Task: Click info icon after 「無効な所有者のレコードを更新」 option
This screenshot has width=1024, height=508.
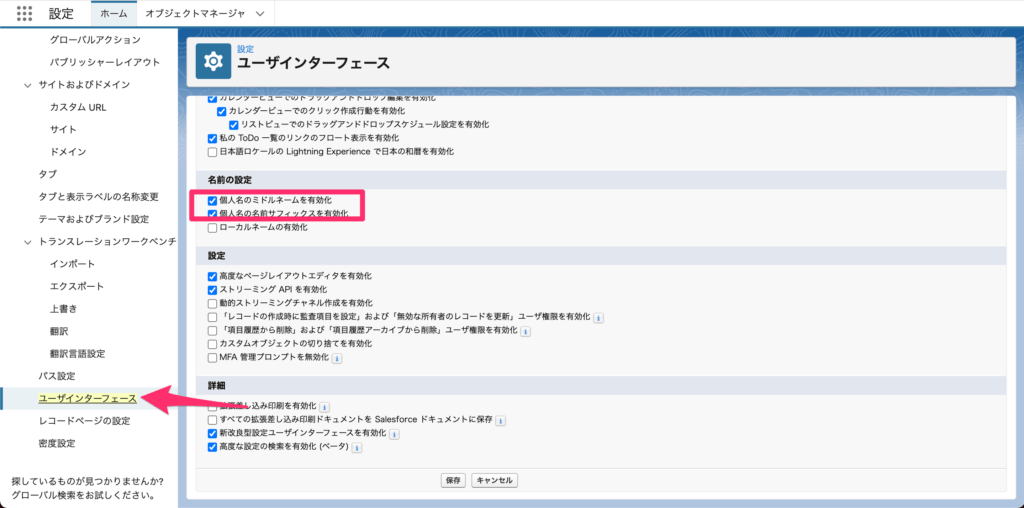Action: tap(598, 317)
